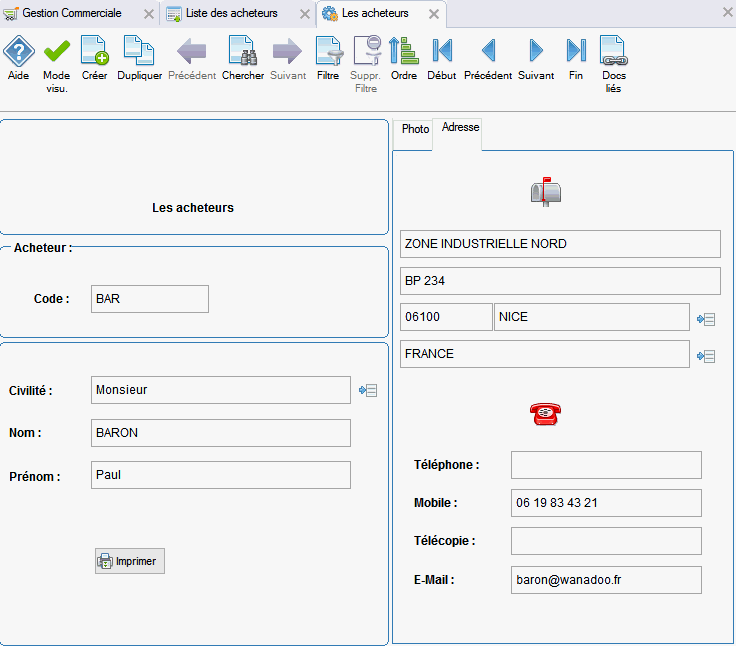Click the E-Mail field baron@wanadoo.fr
The image size is (736, 646).
pos(606,580)
